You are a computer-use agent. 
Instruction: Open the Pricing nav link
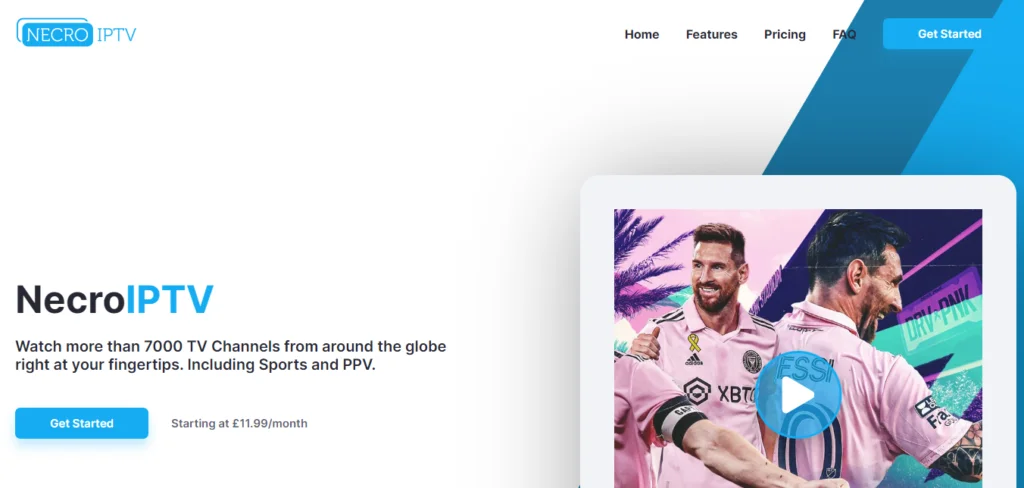click(784, 35)
